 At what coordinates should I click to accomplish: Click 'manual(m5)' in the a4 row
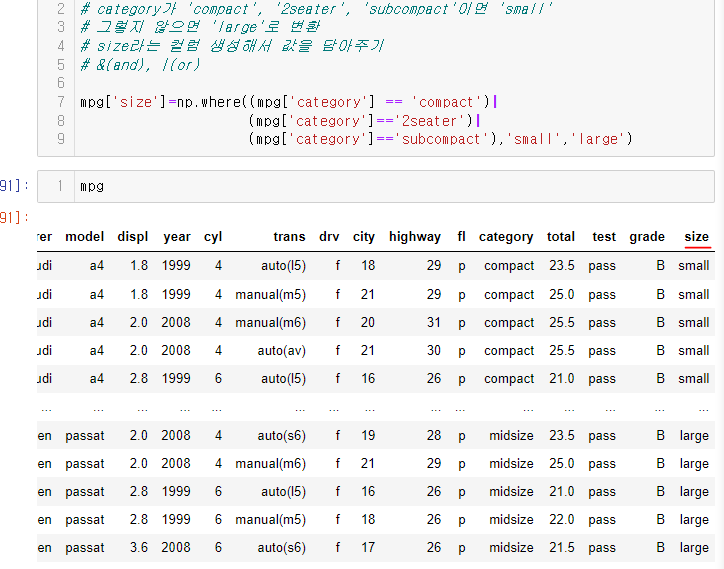tap(271, 295)
